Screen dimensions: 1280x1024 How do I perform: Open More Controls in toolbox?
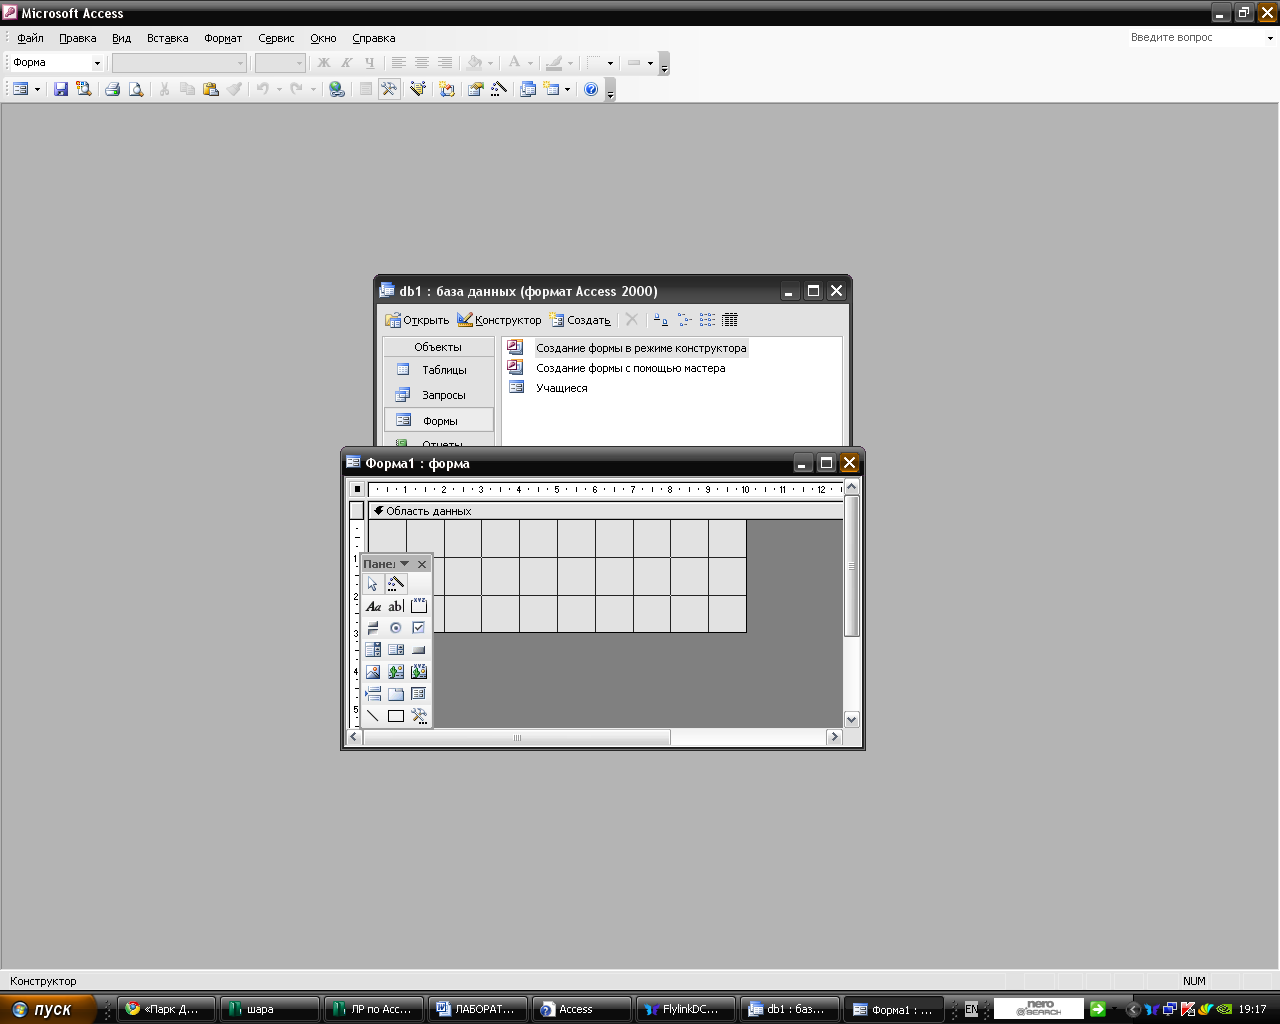[419, 716]
